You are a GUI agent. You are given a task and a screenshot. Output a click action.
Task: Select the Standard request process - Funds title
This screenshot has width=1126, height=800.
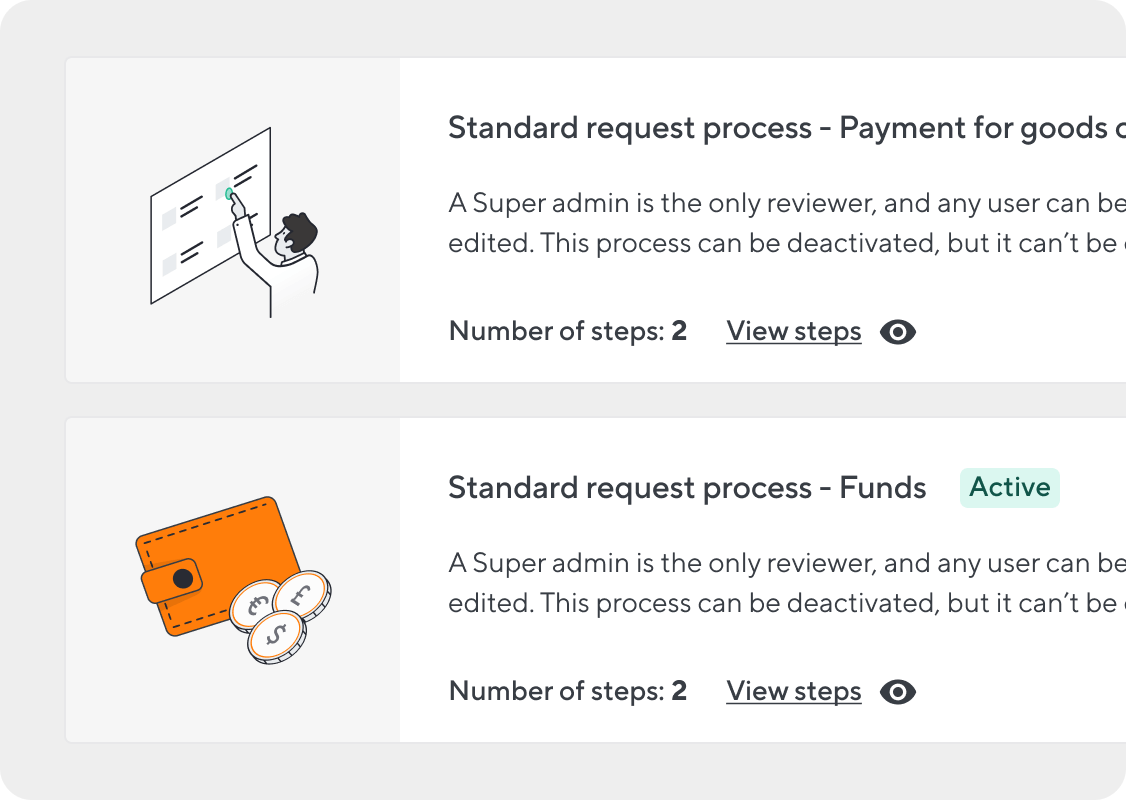pyautogui.click(x=687, y=488)
